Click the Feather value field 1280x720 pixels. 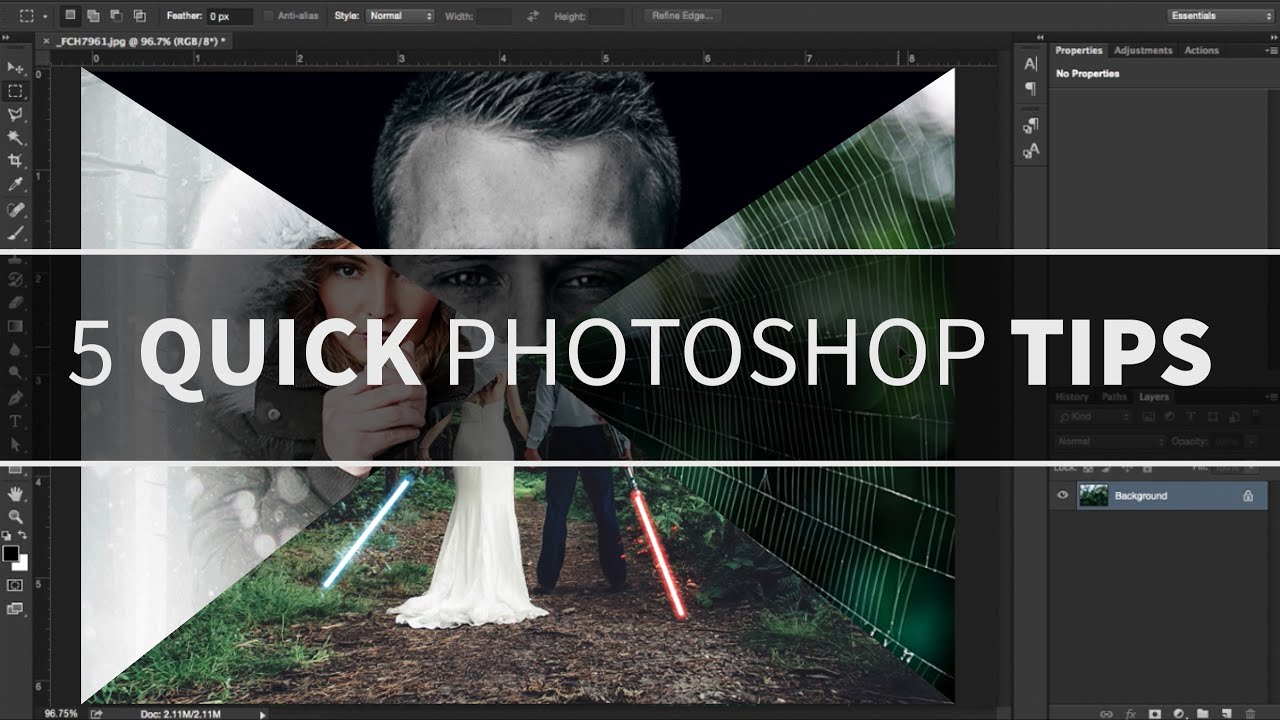pyautogui.click(x=231, y=16)
